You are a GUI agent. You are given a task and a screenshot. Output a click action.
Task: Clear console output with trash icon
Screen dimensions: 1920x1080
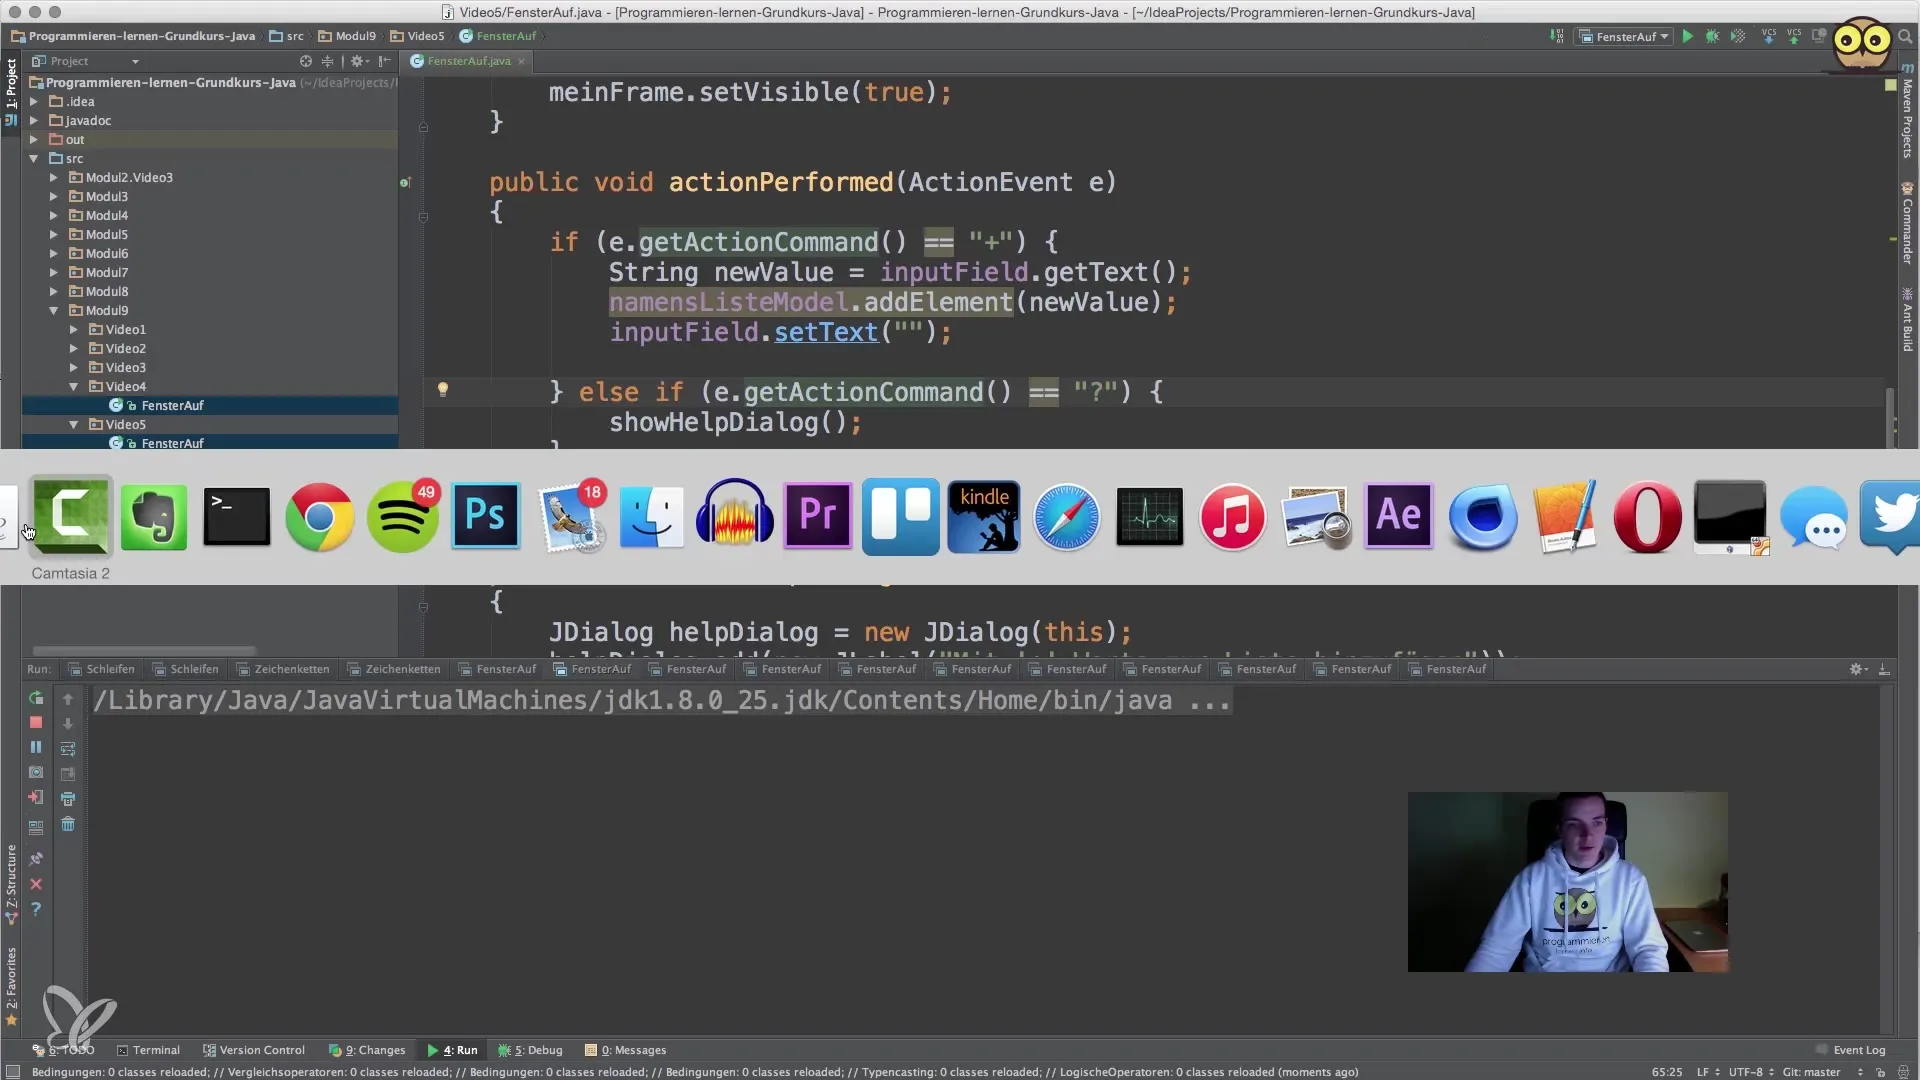68,824
